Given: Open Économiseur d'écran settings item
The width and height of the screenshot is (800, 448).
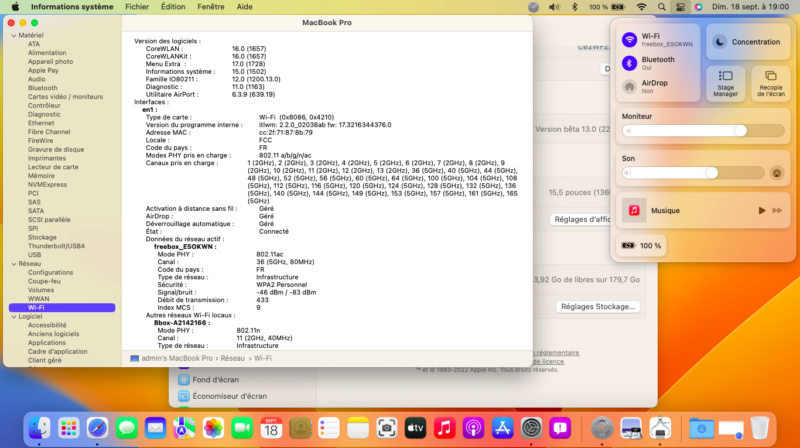Looking at the screenshot, I should (223, 396).
